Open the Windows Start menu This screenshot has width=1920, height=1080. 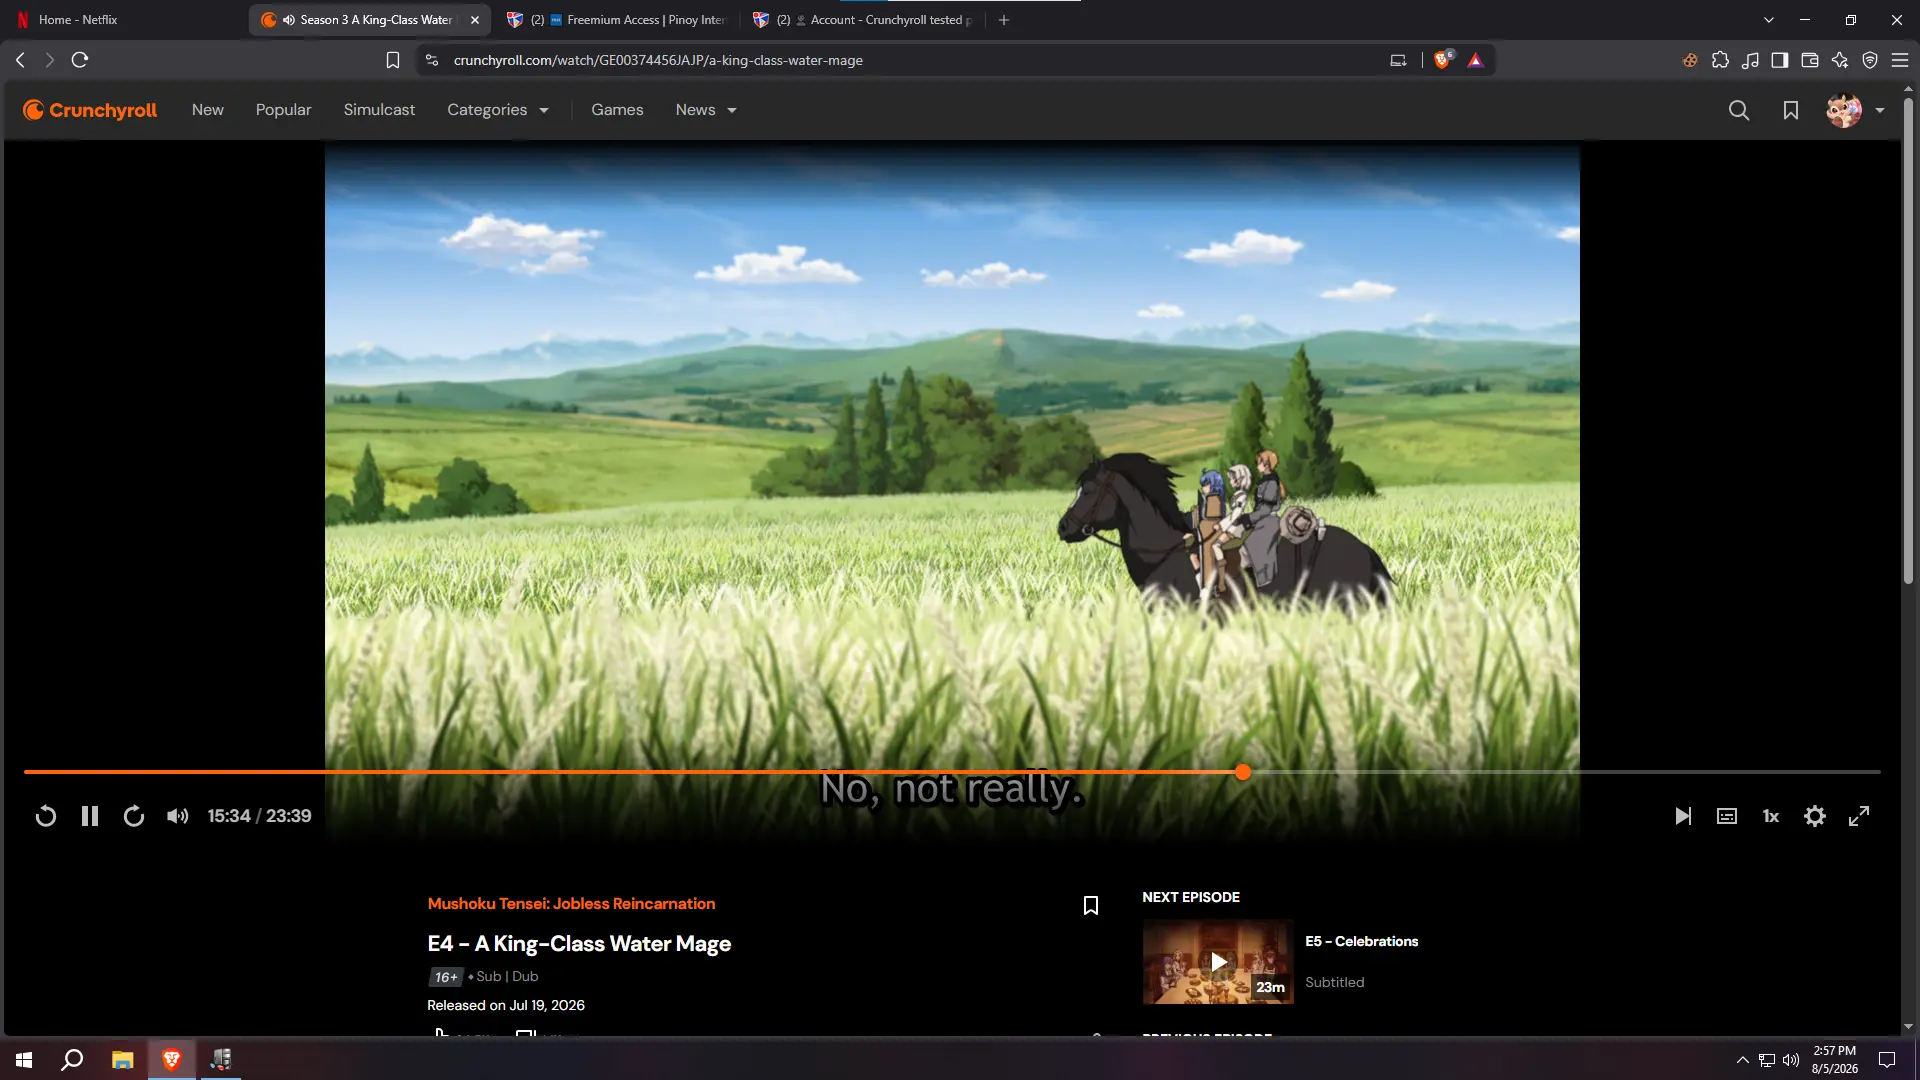click(24, 1060)
